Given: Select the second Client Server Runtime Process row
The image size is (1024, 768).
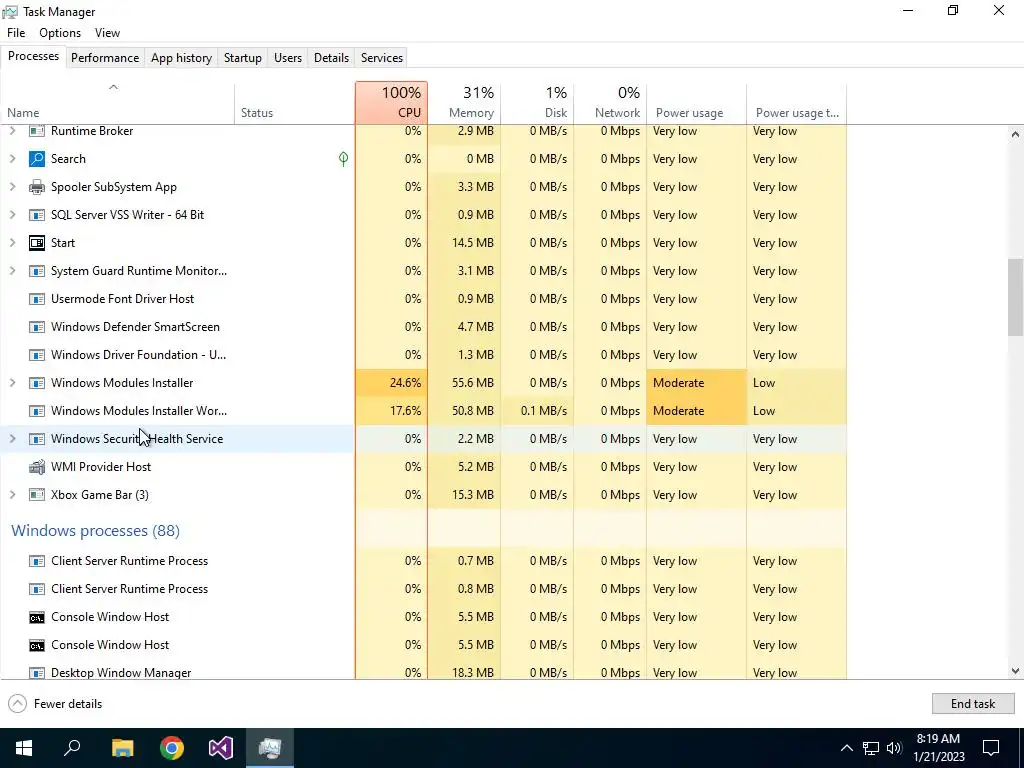Looking at the screenshot, I should pyautogui.click(x=423, y=589).
